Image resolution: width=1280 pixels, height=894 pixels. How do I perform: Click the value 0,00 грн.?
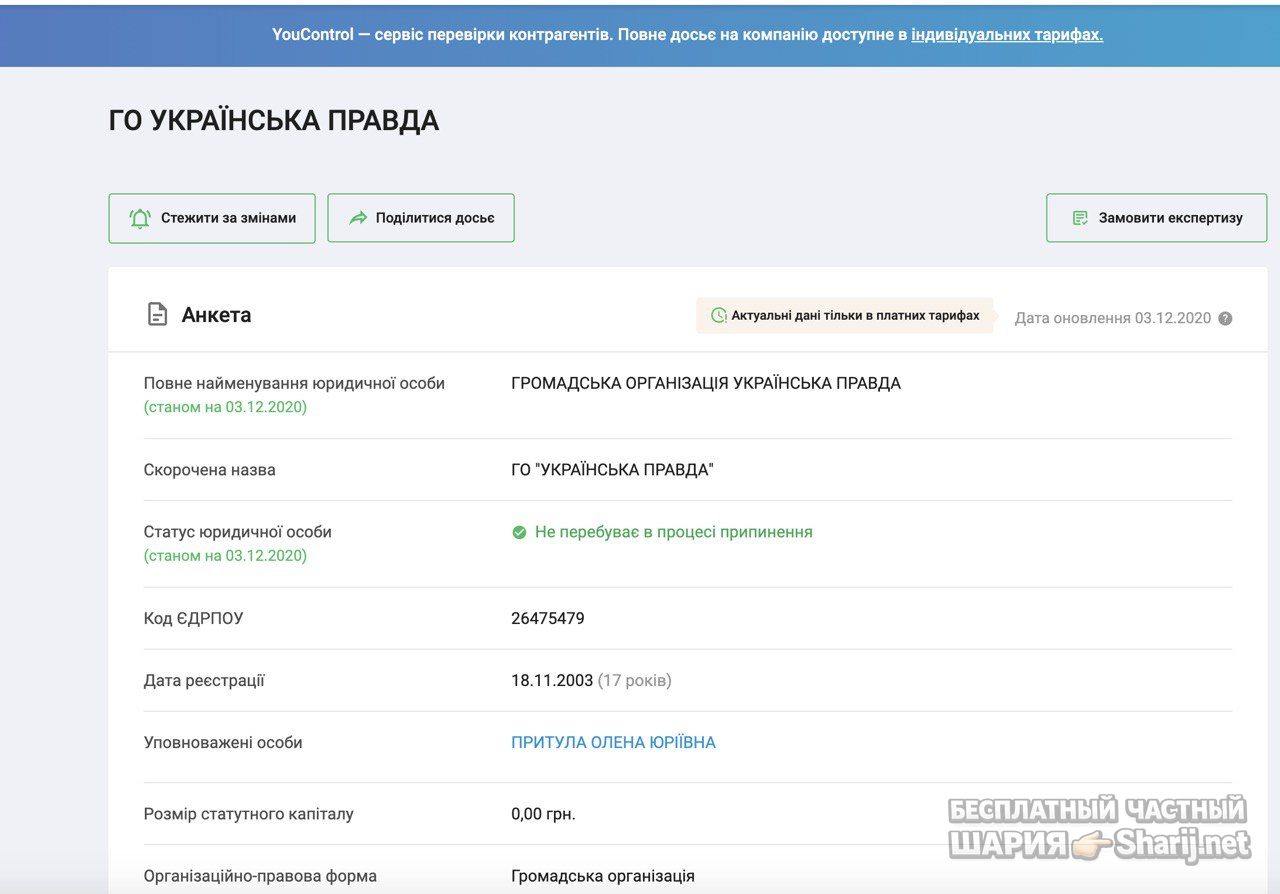click(543, 815)
